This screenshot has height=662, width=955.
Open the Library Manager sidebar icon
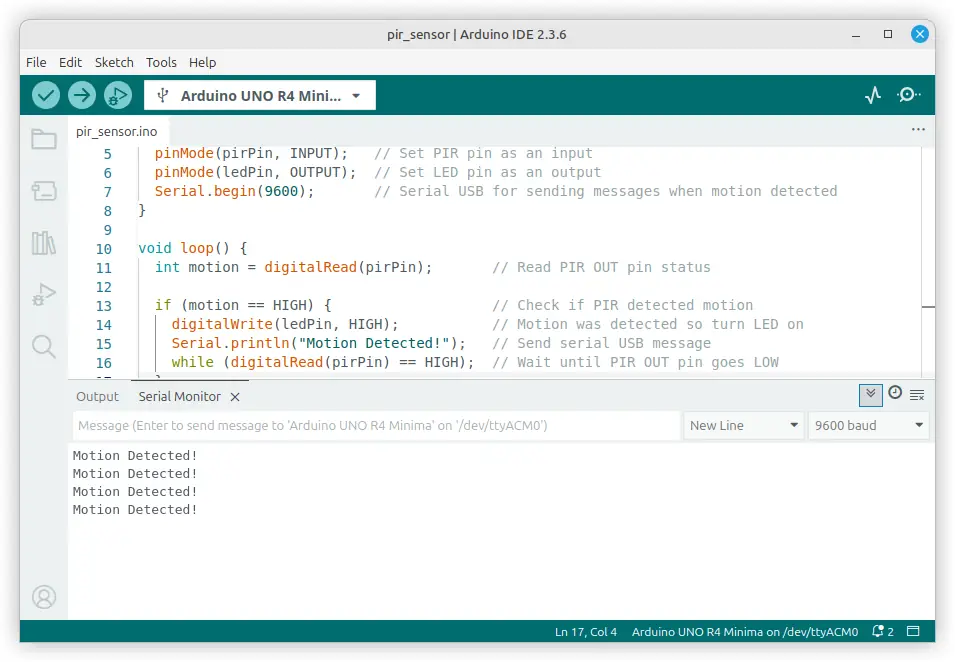(x=43, y=242)
